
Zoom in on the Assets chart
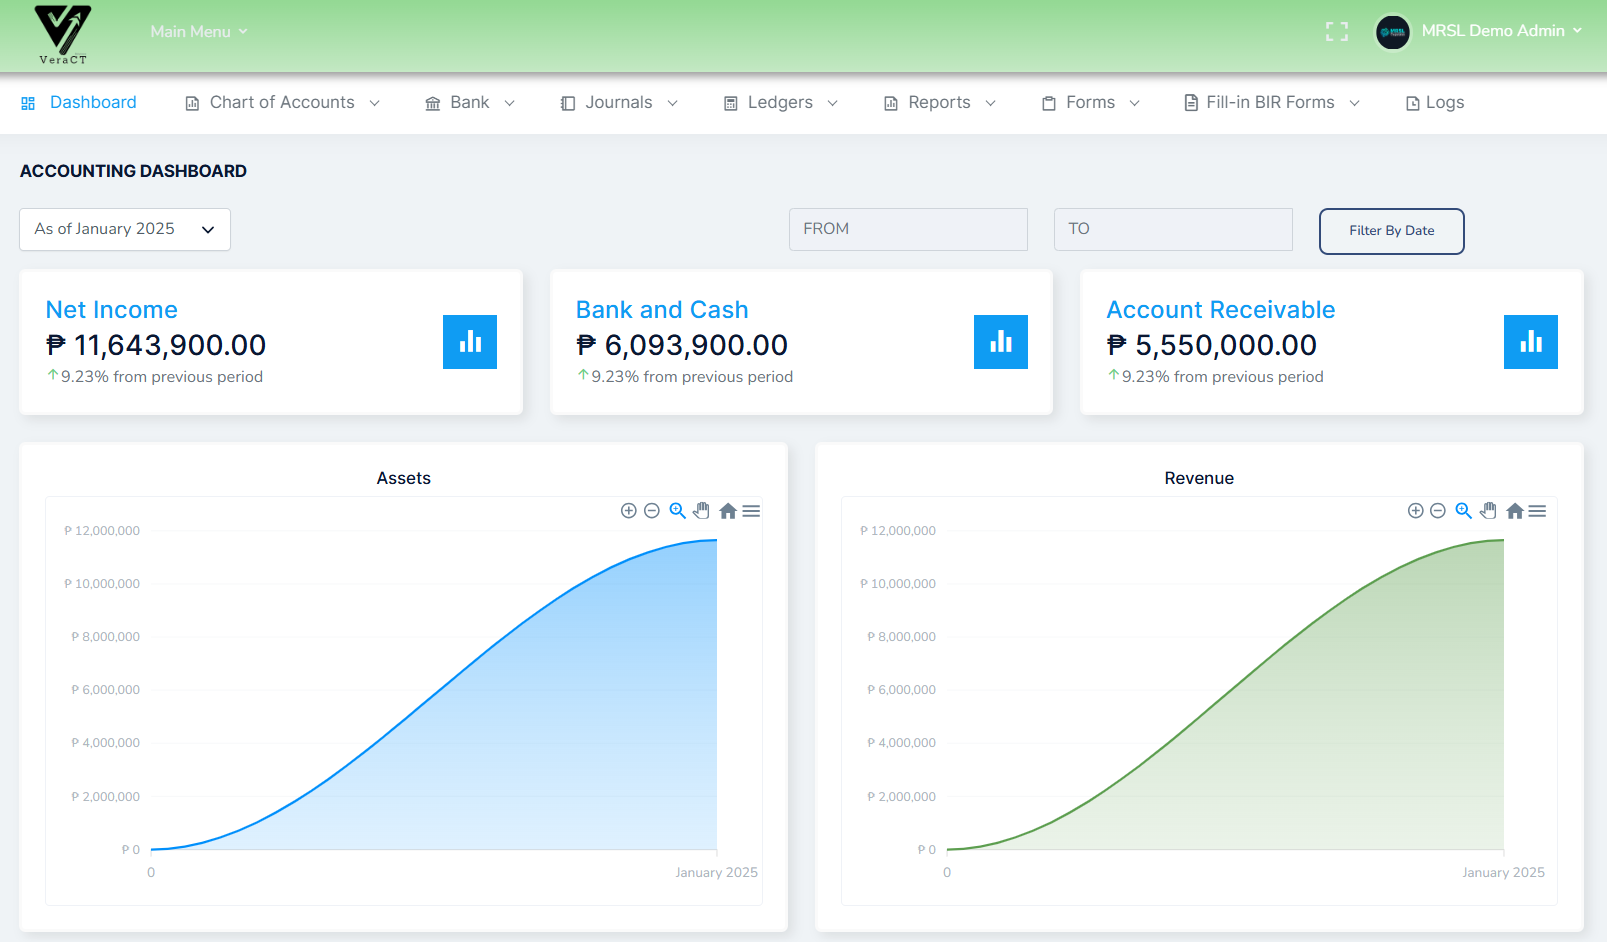pyautogui.click(x=628, y=510)
